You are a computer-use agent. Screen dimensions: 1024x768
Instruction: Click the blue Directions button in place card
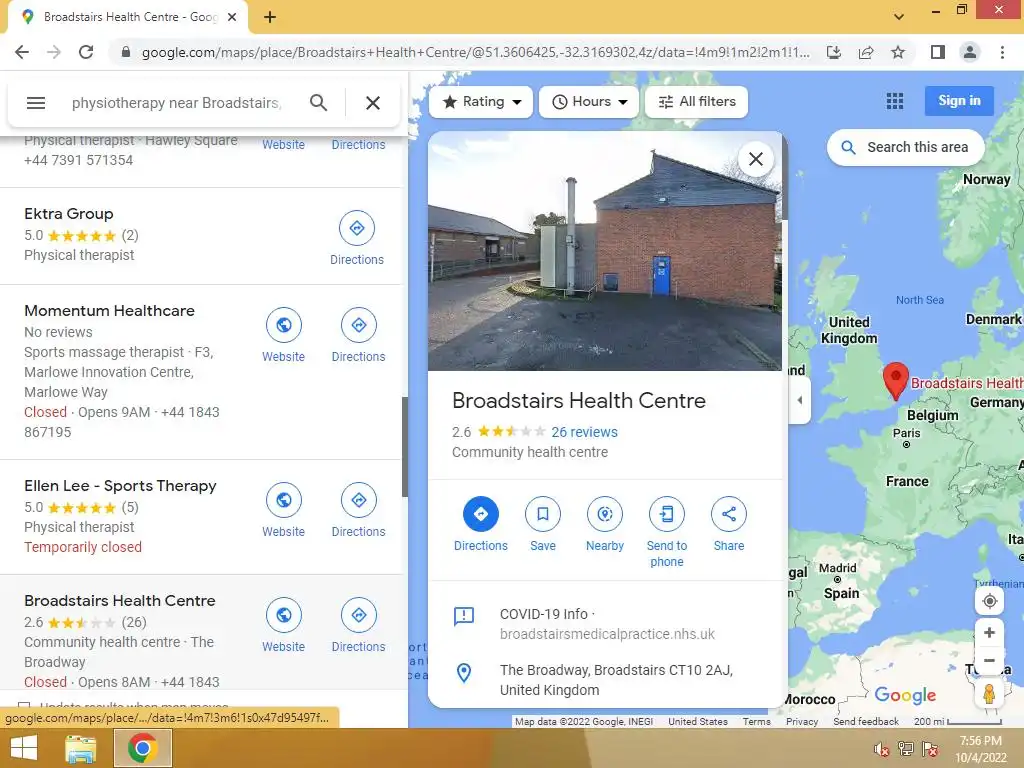pos(481,514)
